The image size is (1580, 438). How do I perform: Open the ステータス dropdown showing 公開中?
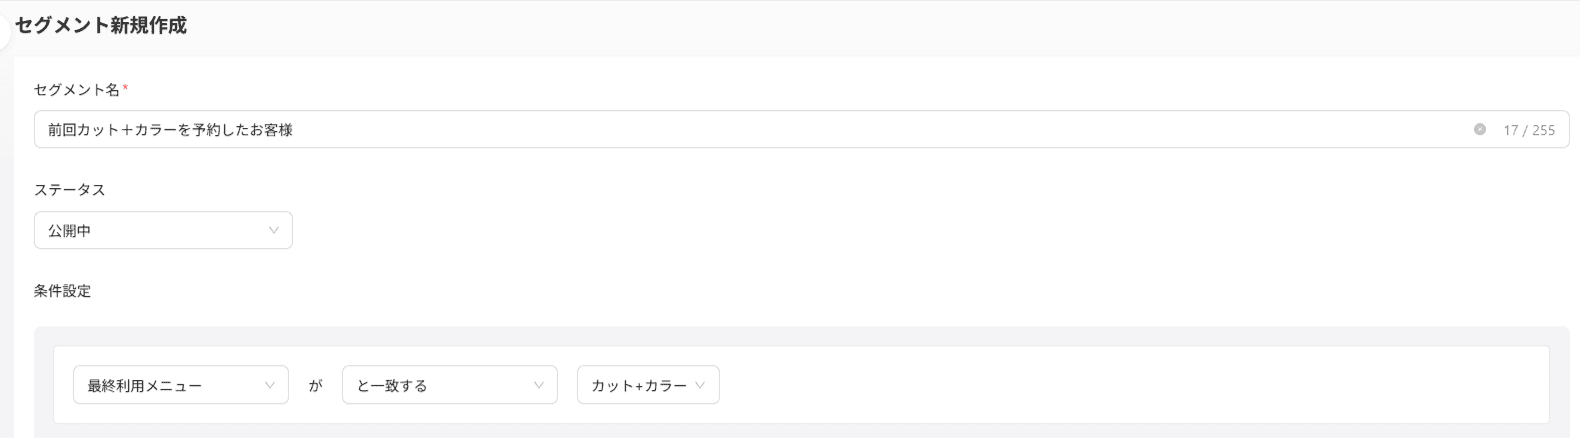(x=163, y=230)
